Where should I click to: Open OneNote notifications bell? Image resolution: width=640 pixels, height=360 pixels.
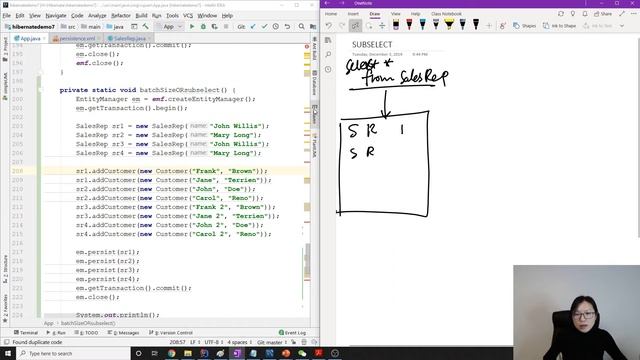[585, 14]
